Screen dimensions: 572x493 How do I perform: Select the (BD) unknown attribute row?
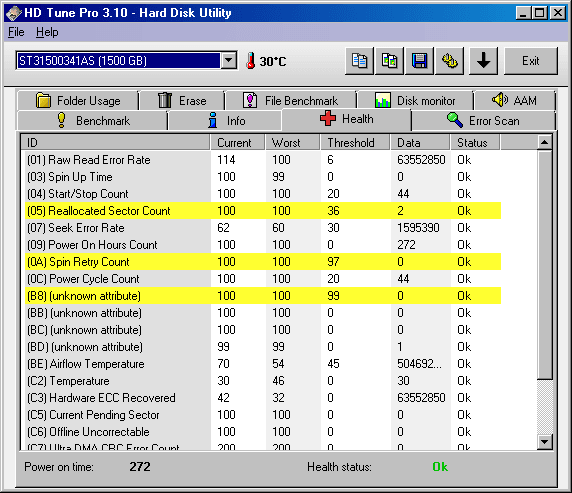[263, 347]
